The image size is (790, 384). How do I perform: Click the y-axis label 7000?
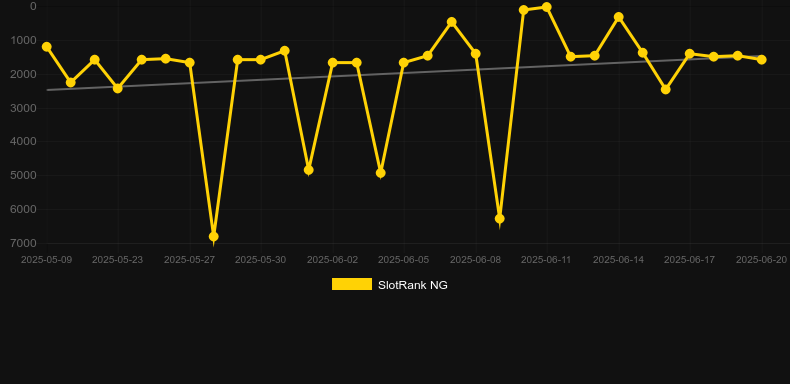coord(23,243)
